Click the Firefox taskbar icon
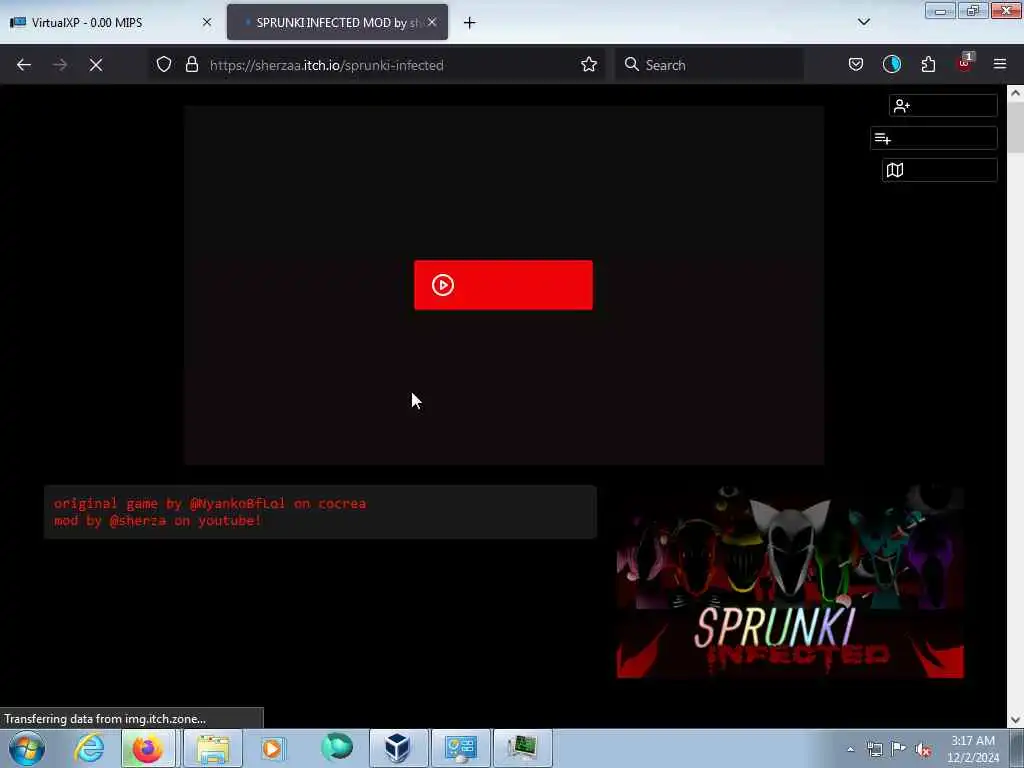Image resolution: width=1024 pixels, height=768 pixels. pyautogui.click(x=148, y=748)
